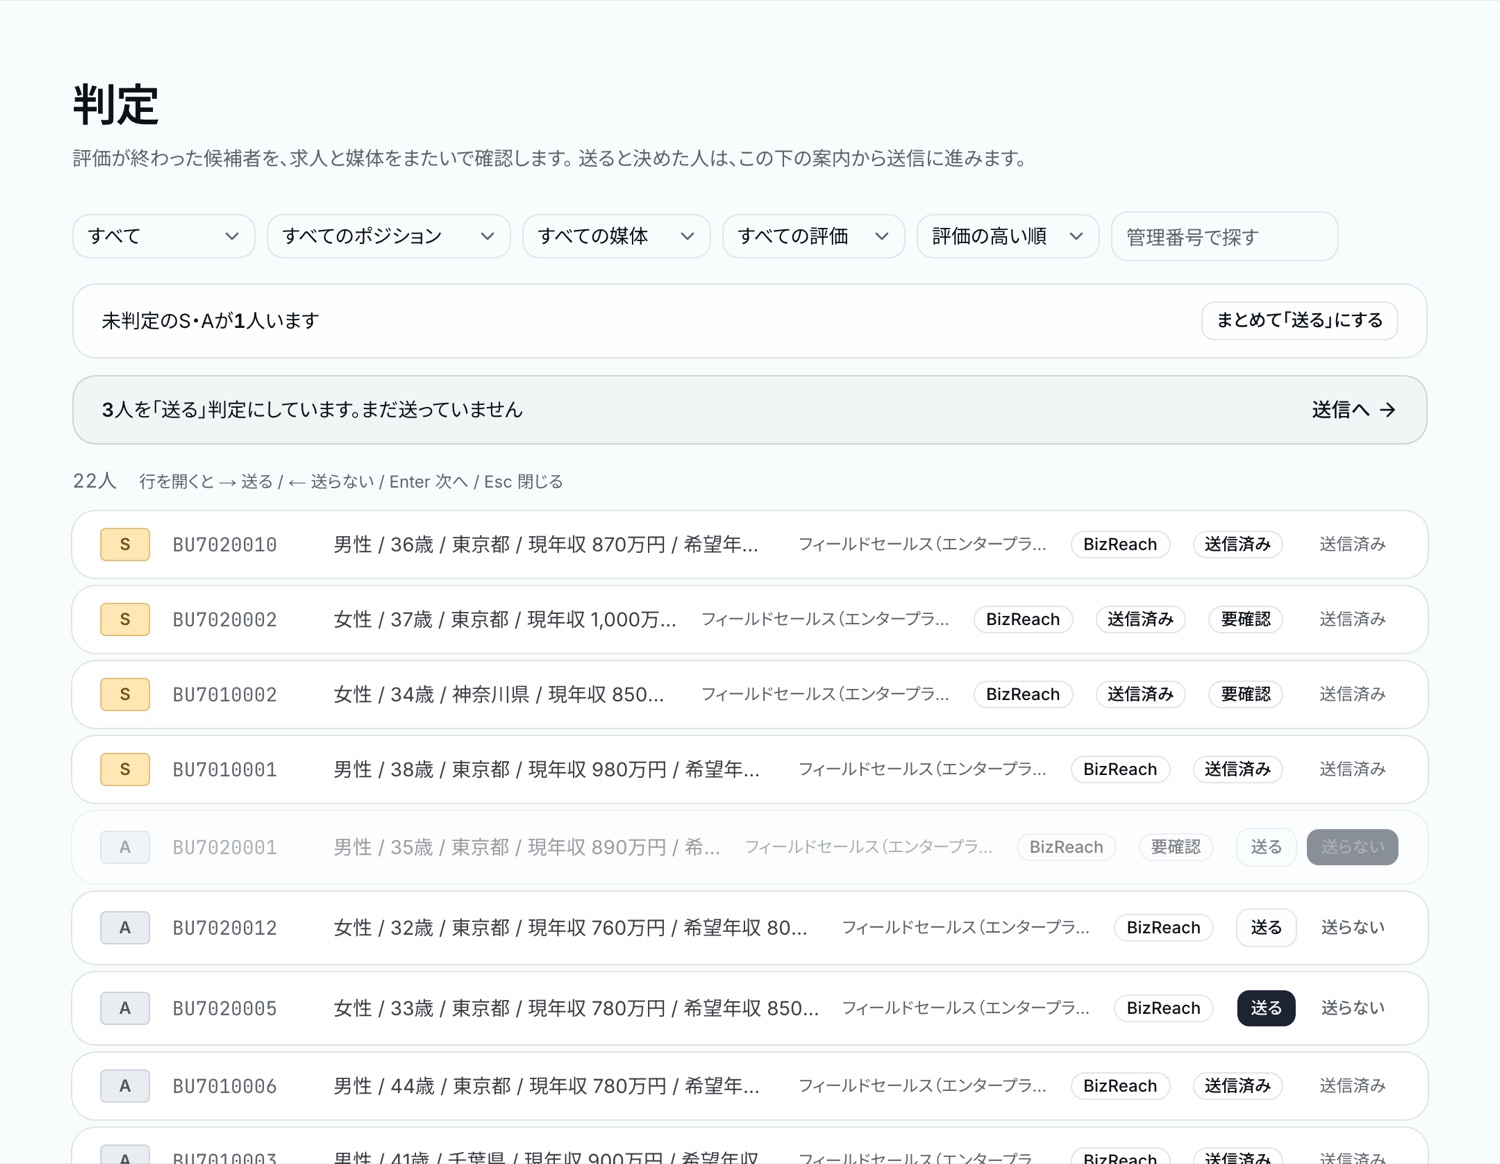
Task: Change sort order via 評価の高い順 dropdown
Action: pyautogui.click(x=1008, y=237)
